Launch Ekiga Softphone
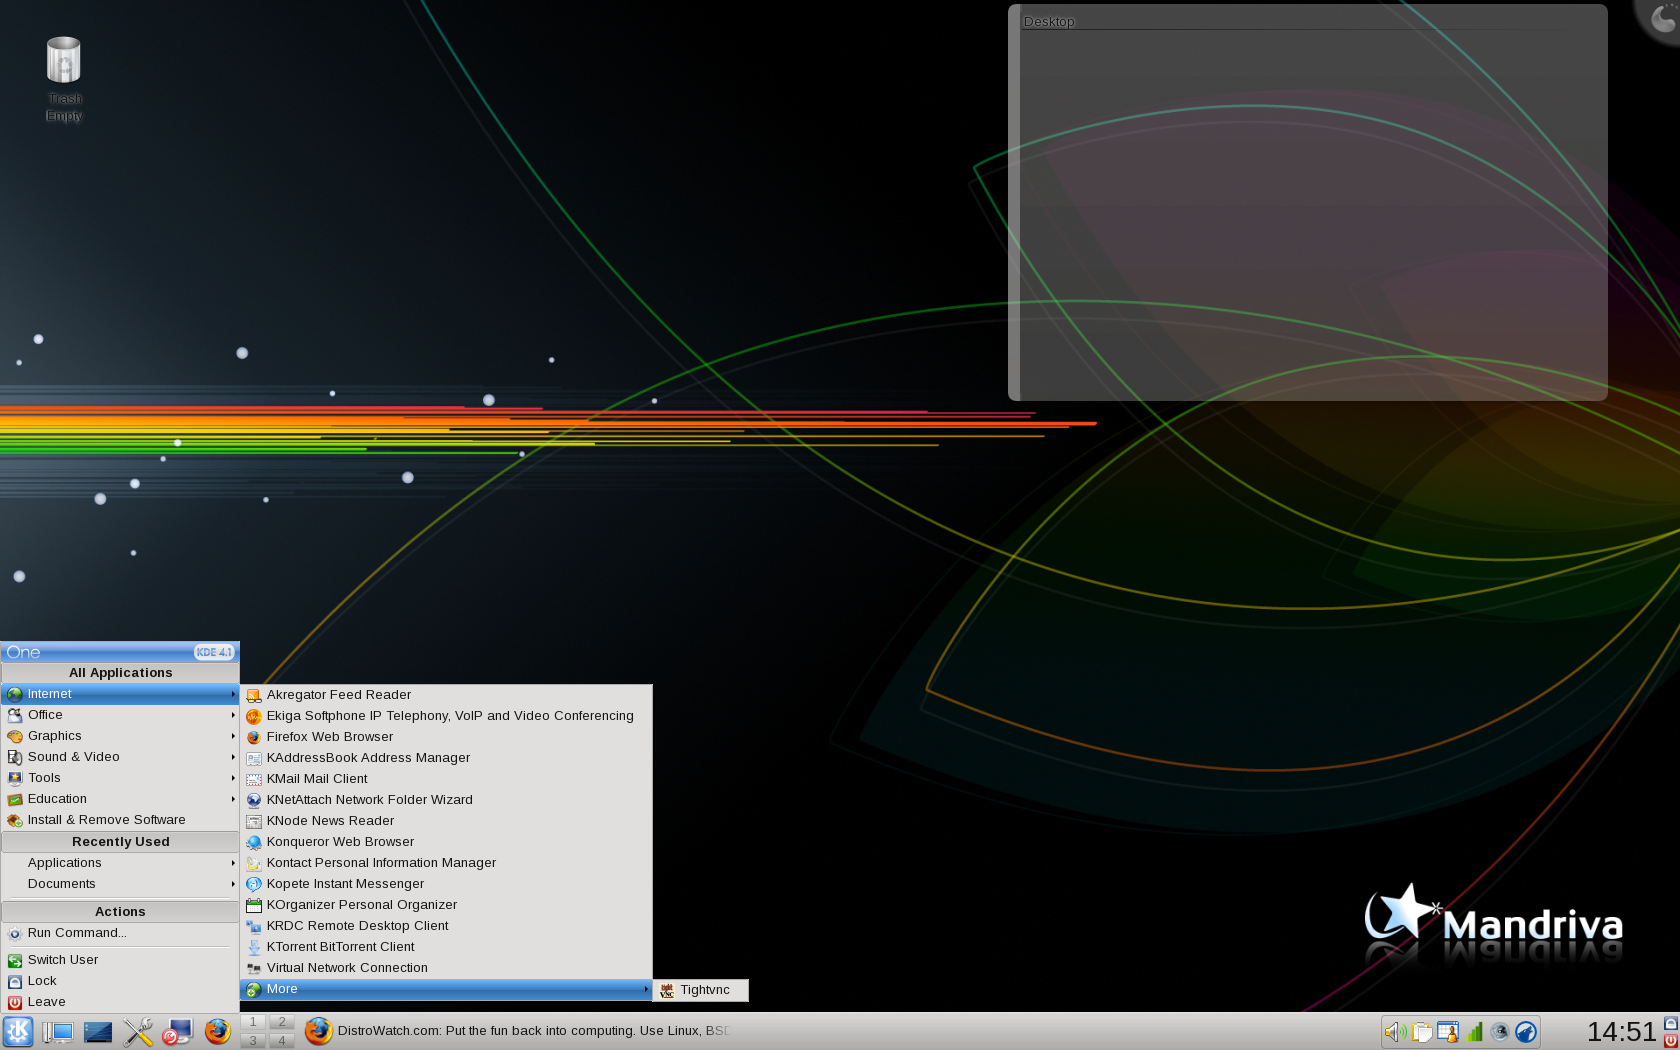Screen dimensions: 1680x1050 [x=446, y=716]
